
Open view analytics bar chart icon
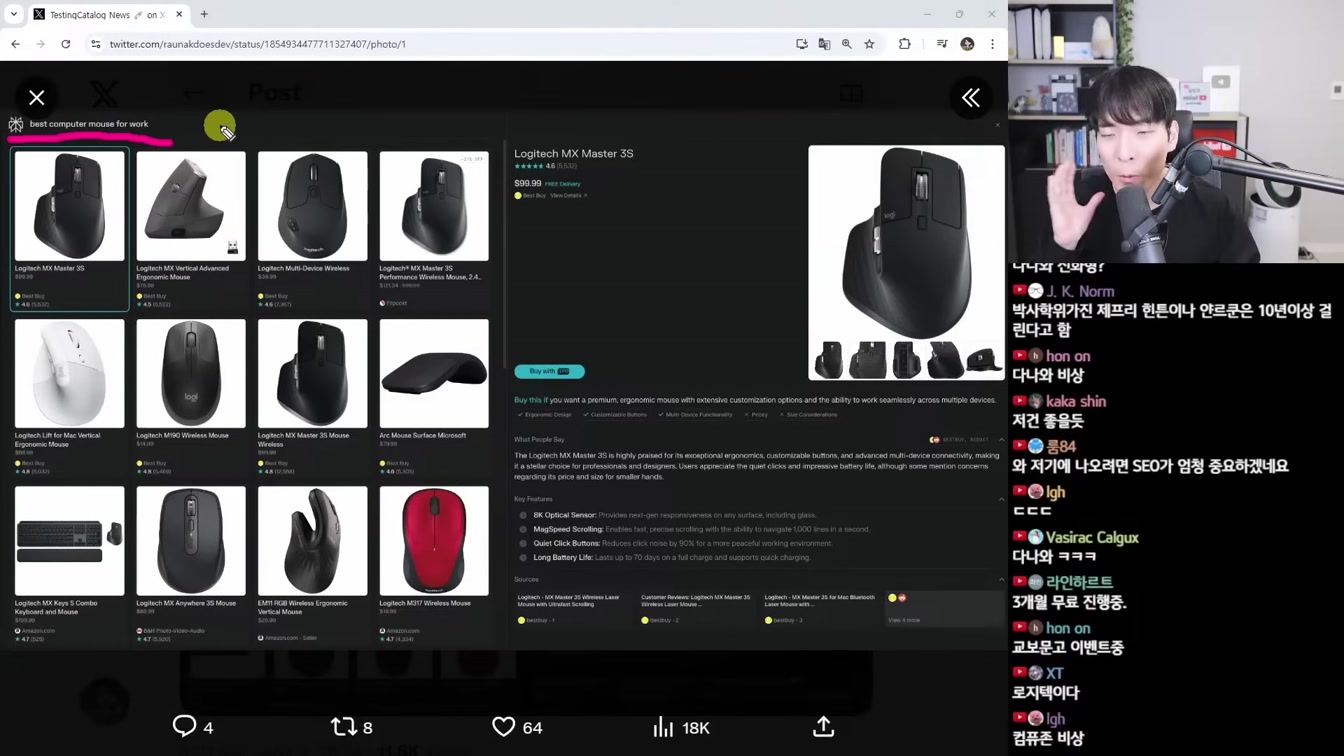pos(663,727)
